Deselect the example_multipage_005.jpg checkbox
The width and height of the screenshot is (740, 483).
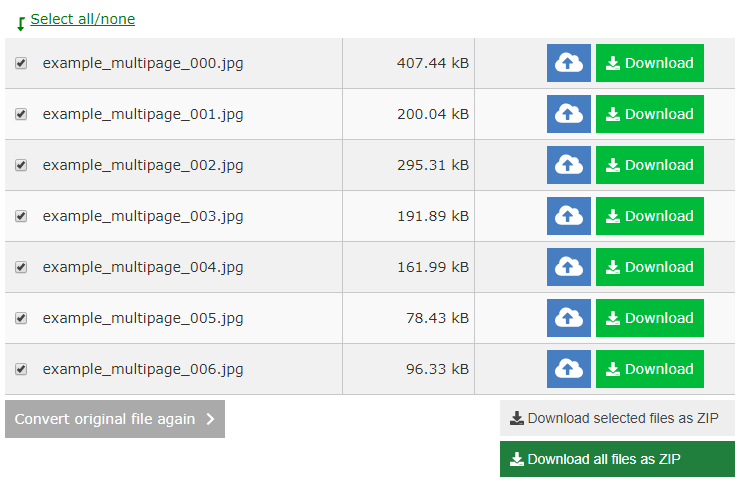pos(21,318)
